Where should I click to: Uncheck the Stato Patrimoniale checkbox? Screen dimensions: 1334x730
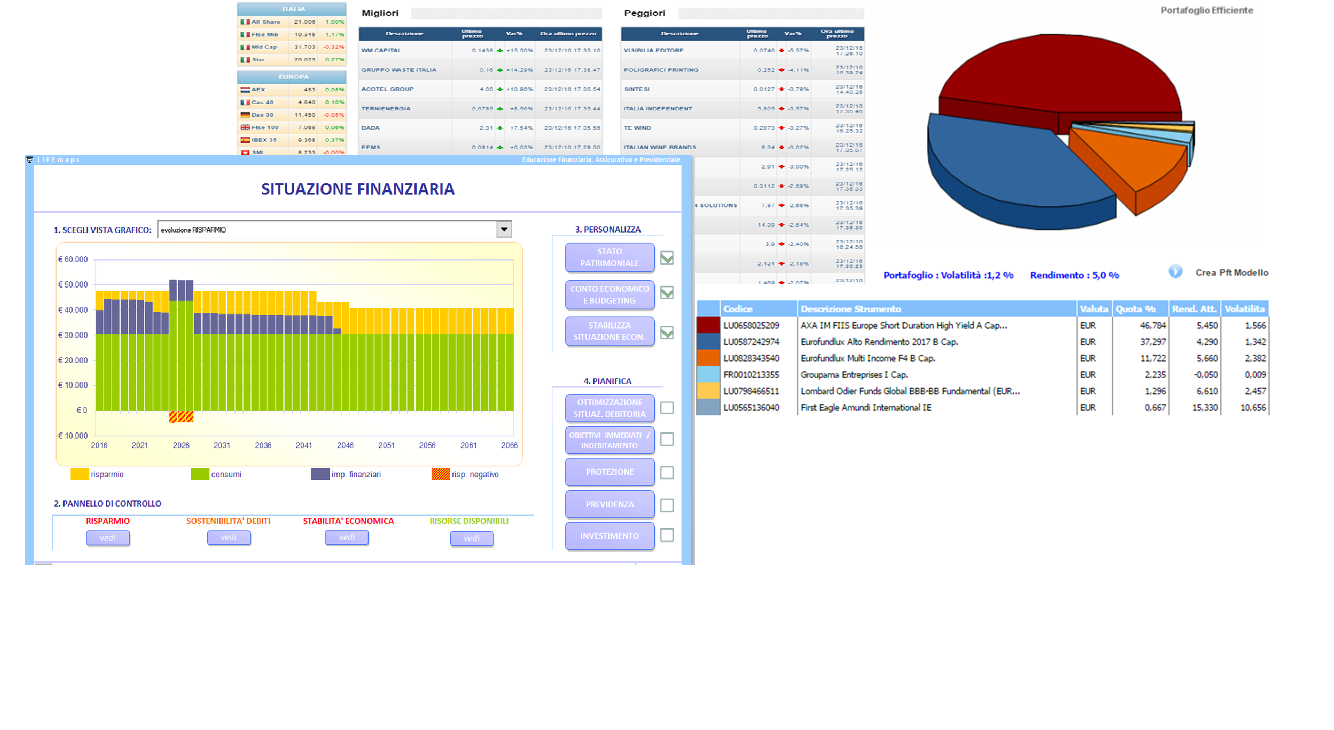(x=667, y=258)
